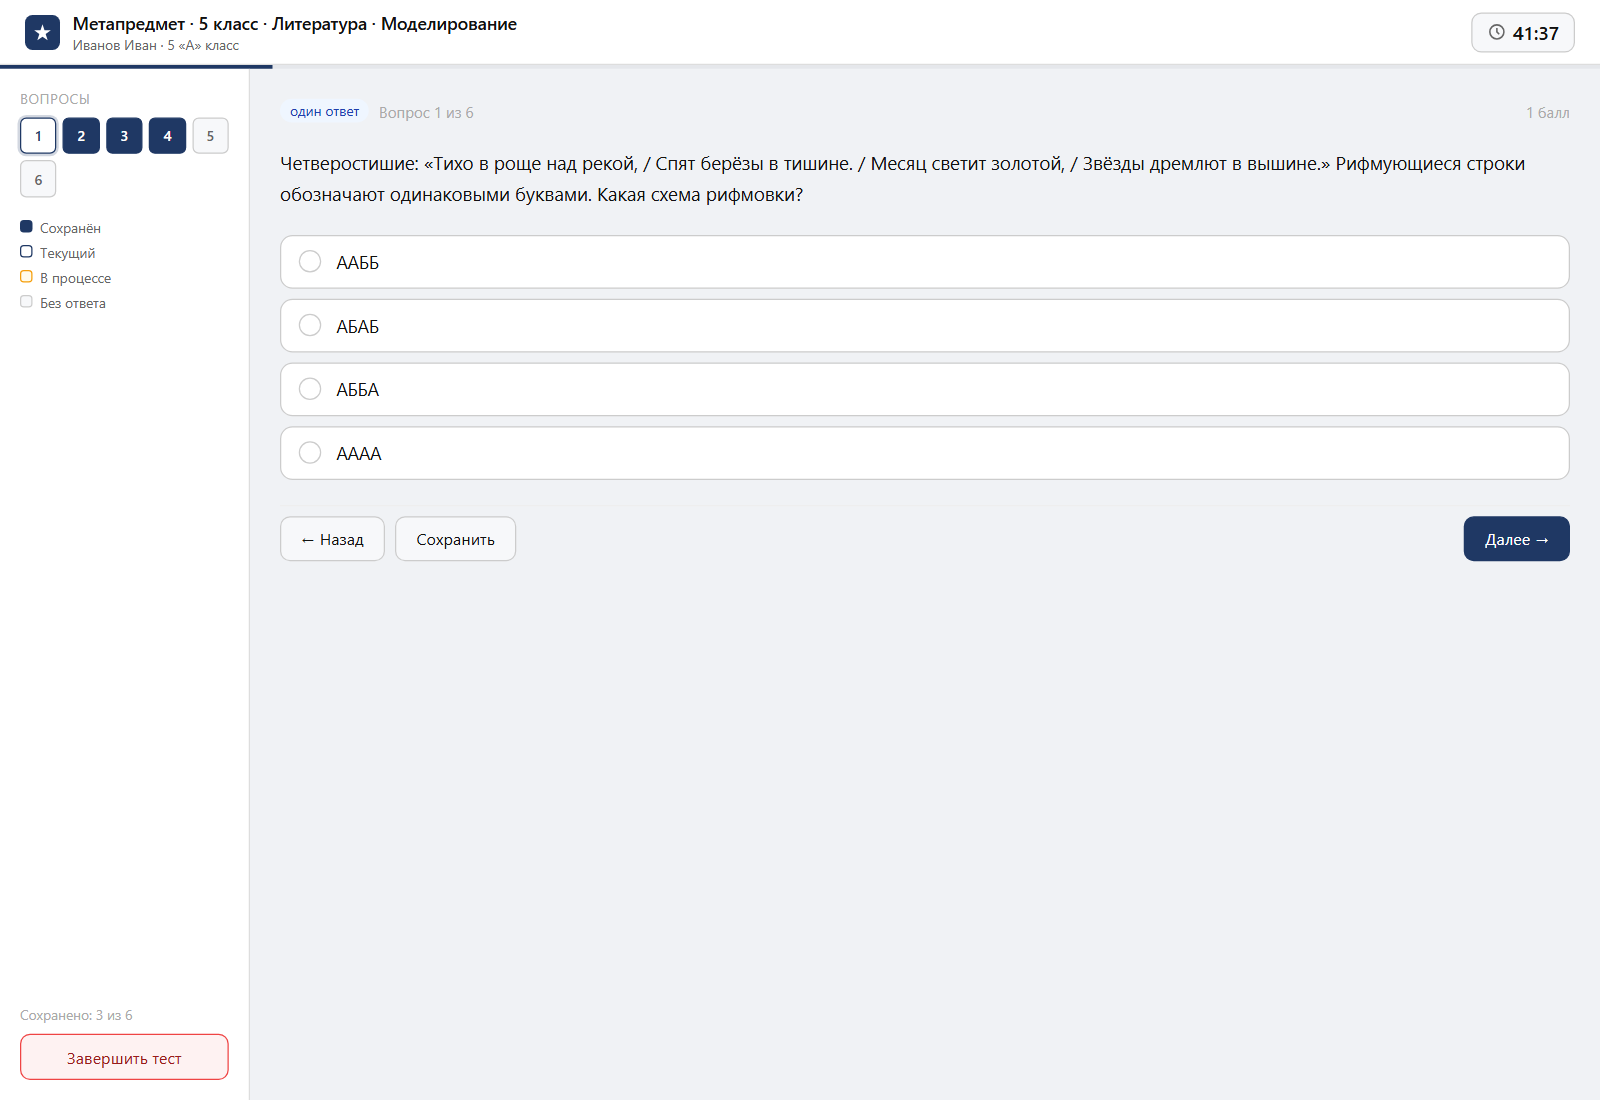Click student name Иванов Иван subtitle
The width and height of the screenshot is (1600, 1100).
[156, 46]
